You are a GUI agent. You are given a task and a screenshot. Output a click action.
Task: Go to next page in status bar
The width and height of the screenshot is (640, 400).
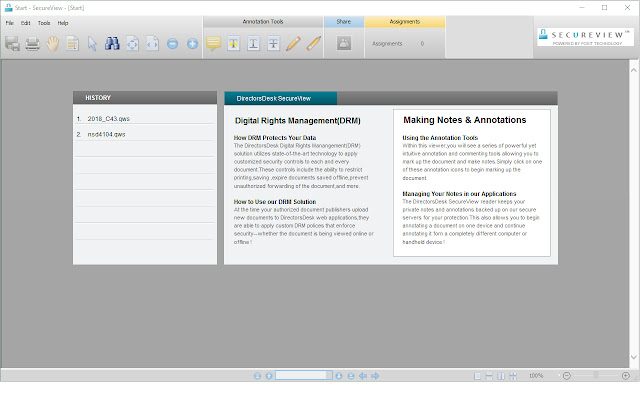coord(339,376)
